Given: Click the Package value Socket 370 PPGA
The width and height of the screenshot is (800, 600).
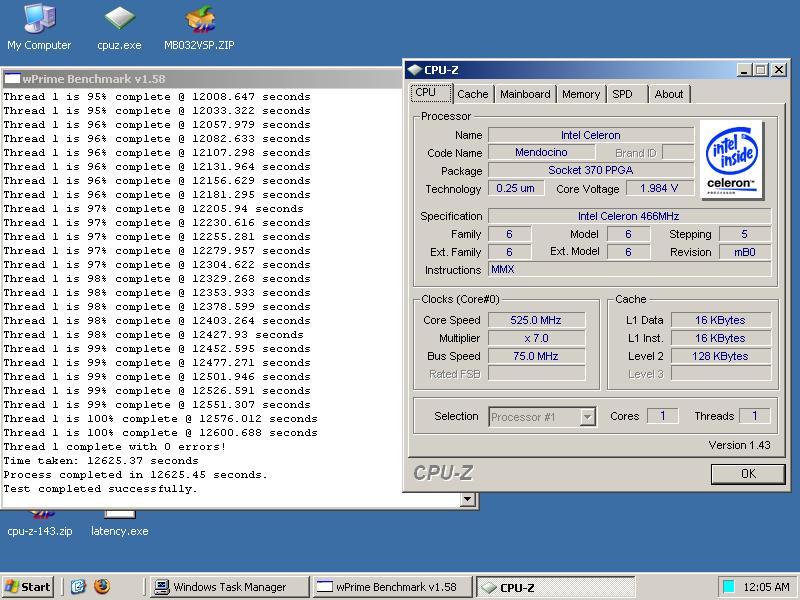Looking at the screenshot, I should [591, 170].
